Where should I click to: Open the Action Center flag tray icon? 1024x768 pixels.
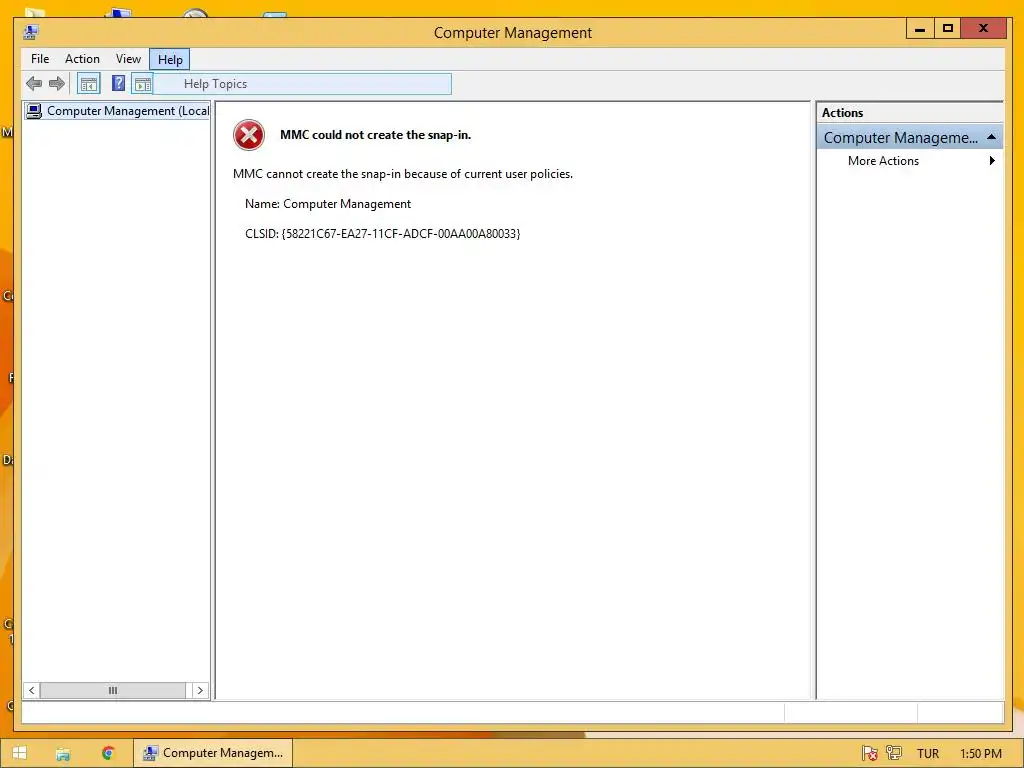(869, 753)
